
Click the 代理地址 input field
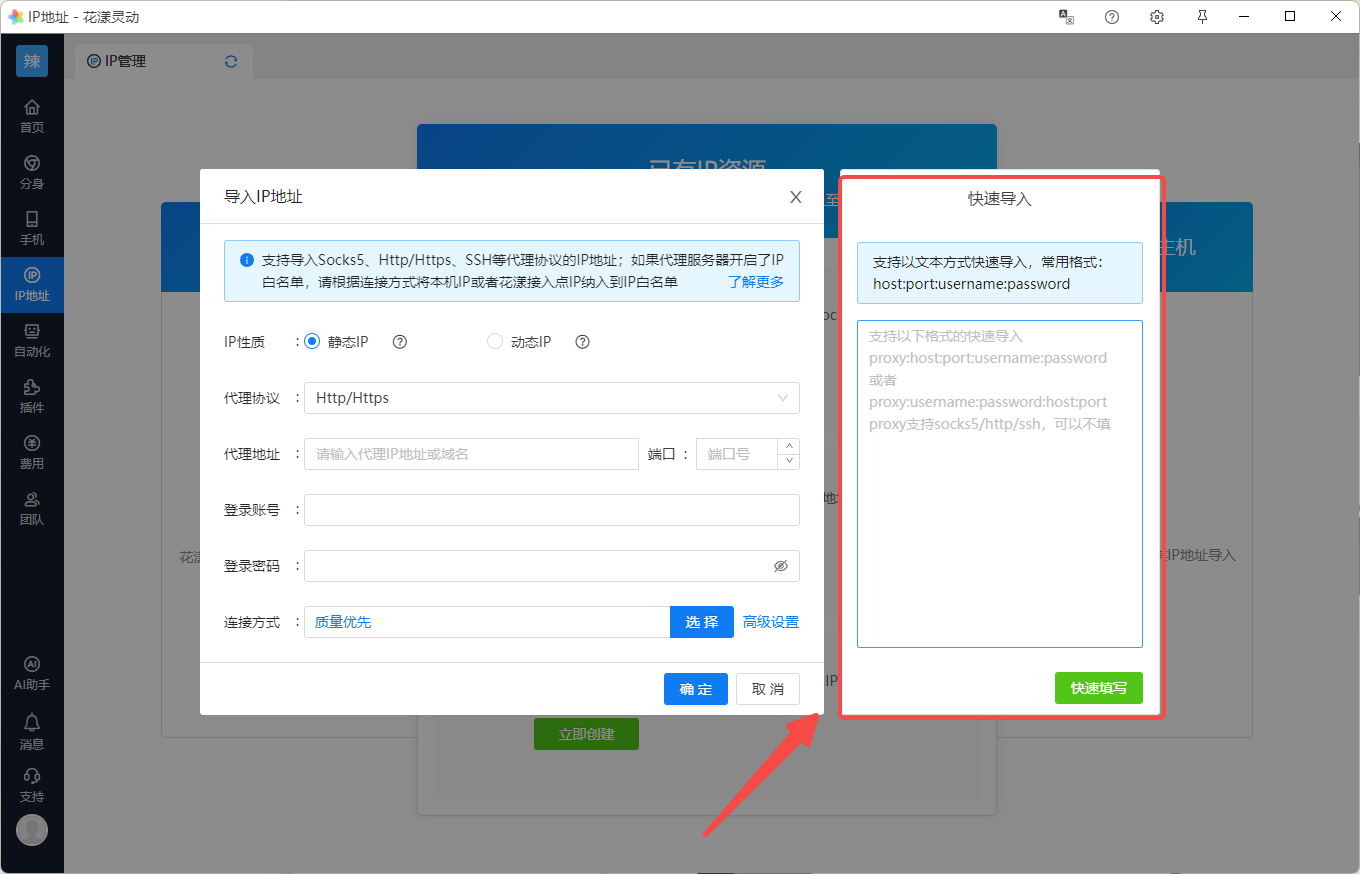[x=471, y=454]
